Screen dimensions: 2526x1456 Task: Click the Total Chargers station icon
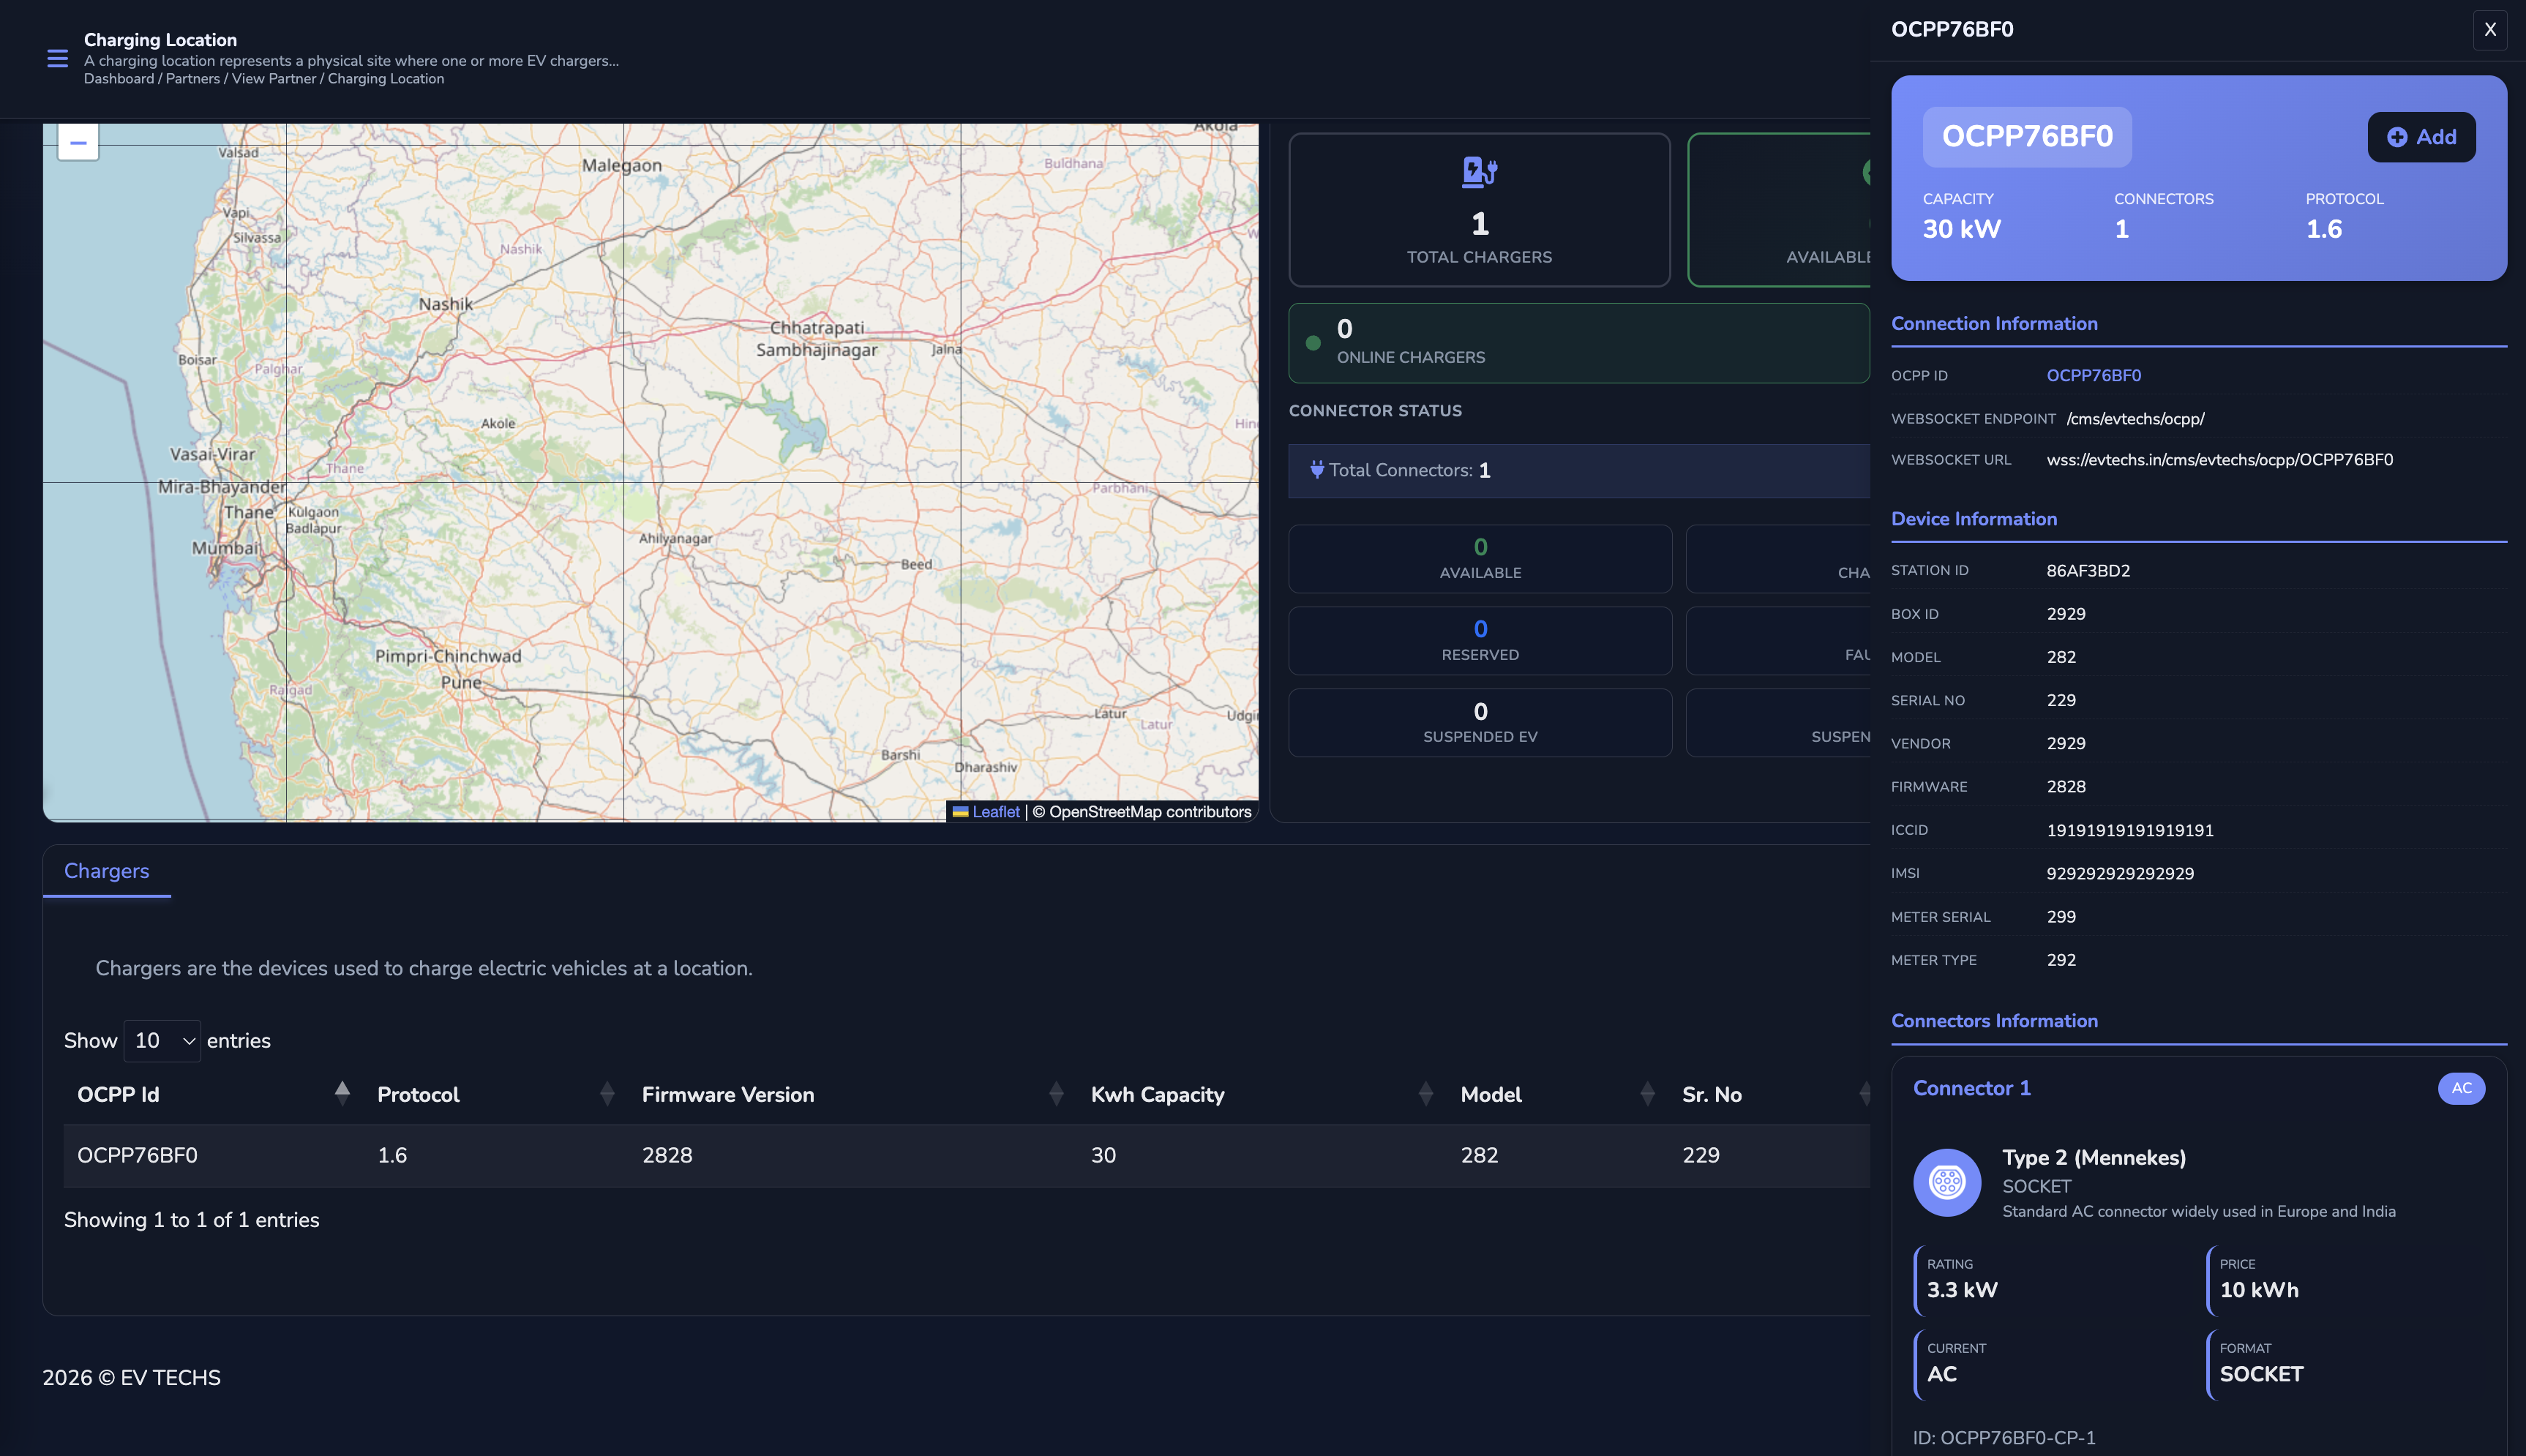(1479, 172)
